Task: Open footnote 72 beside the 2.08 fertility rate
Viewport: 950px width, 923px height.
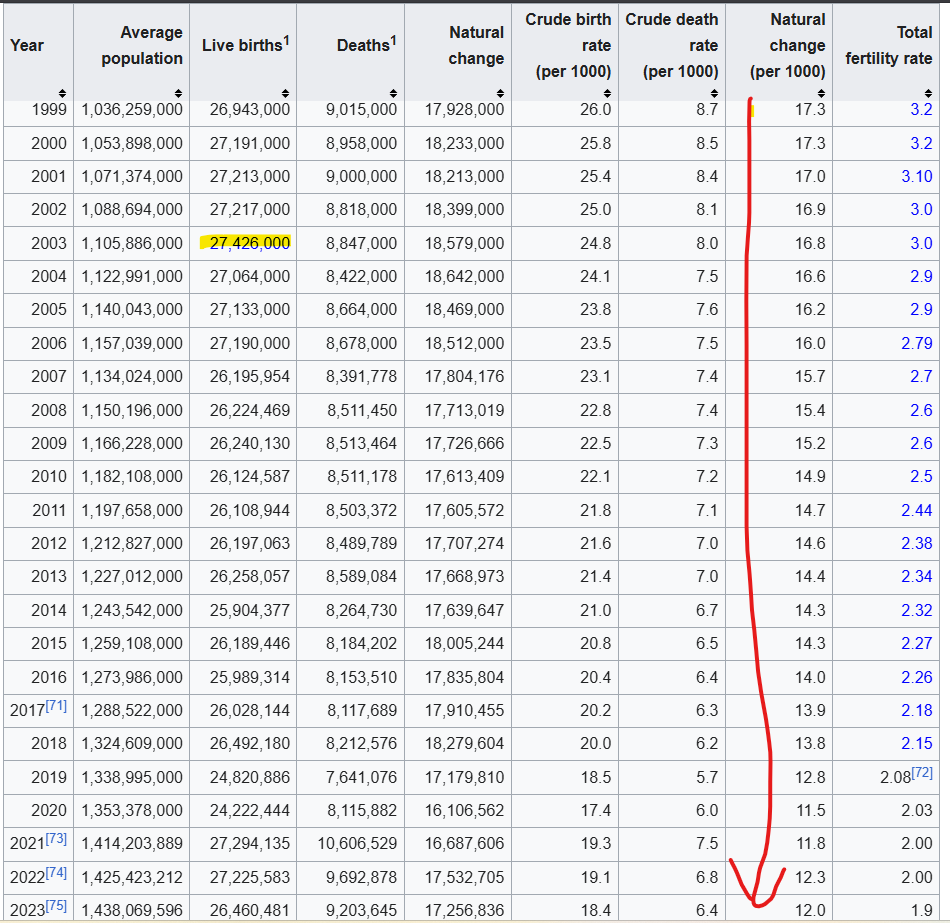Action: [x=921, y=773]
